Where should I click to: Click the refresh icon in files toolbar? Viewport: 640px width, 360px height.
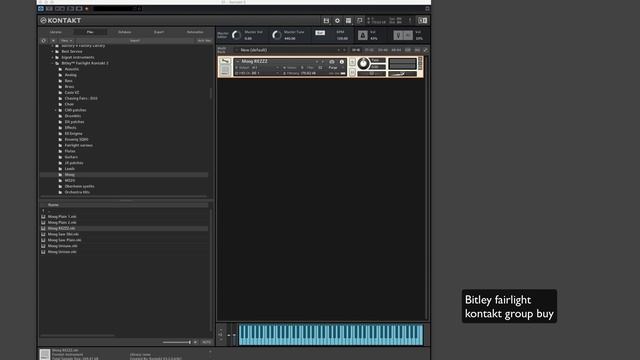tap(44, 40)
